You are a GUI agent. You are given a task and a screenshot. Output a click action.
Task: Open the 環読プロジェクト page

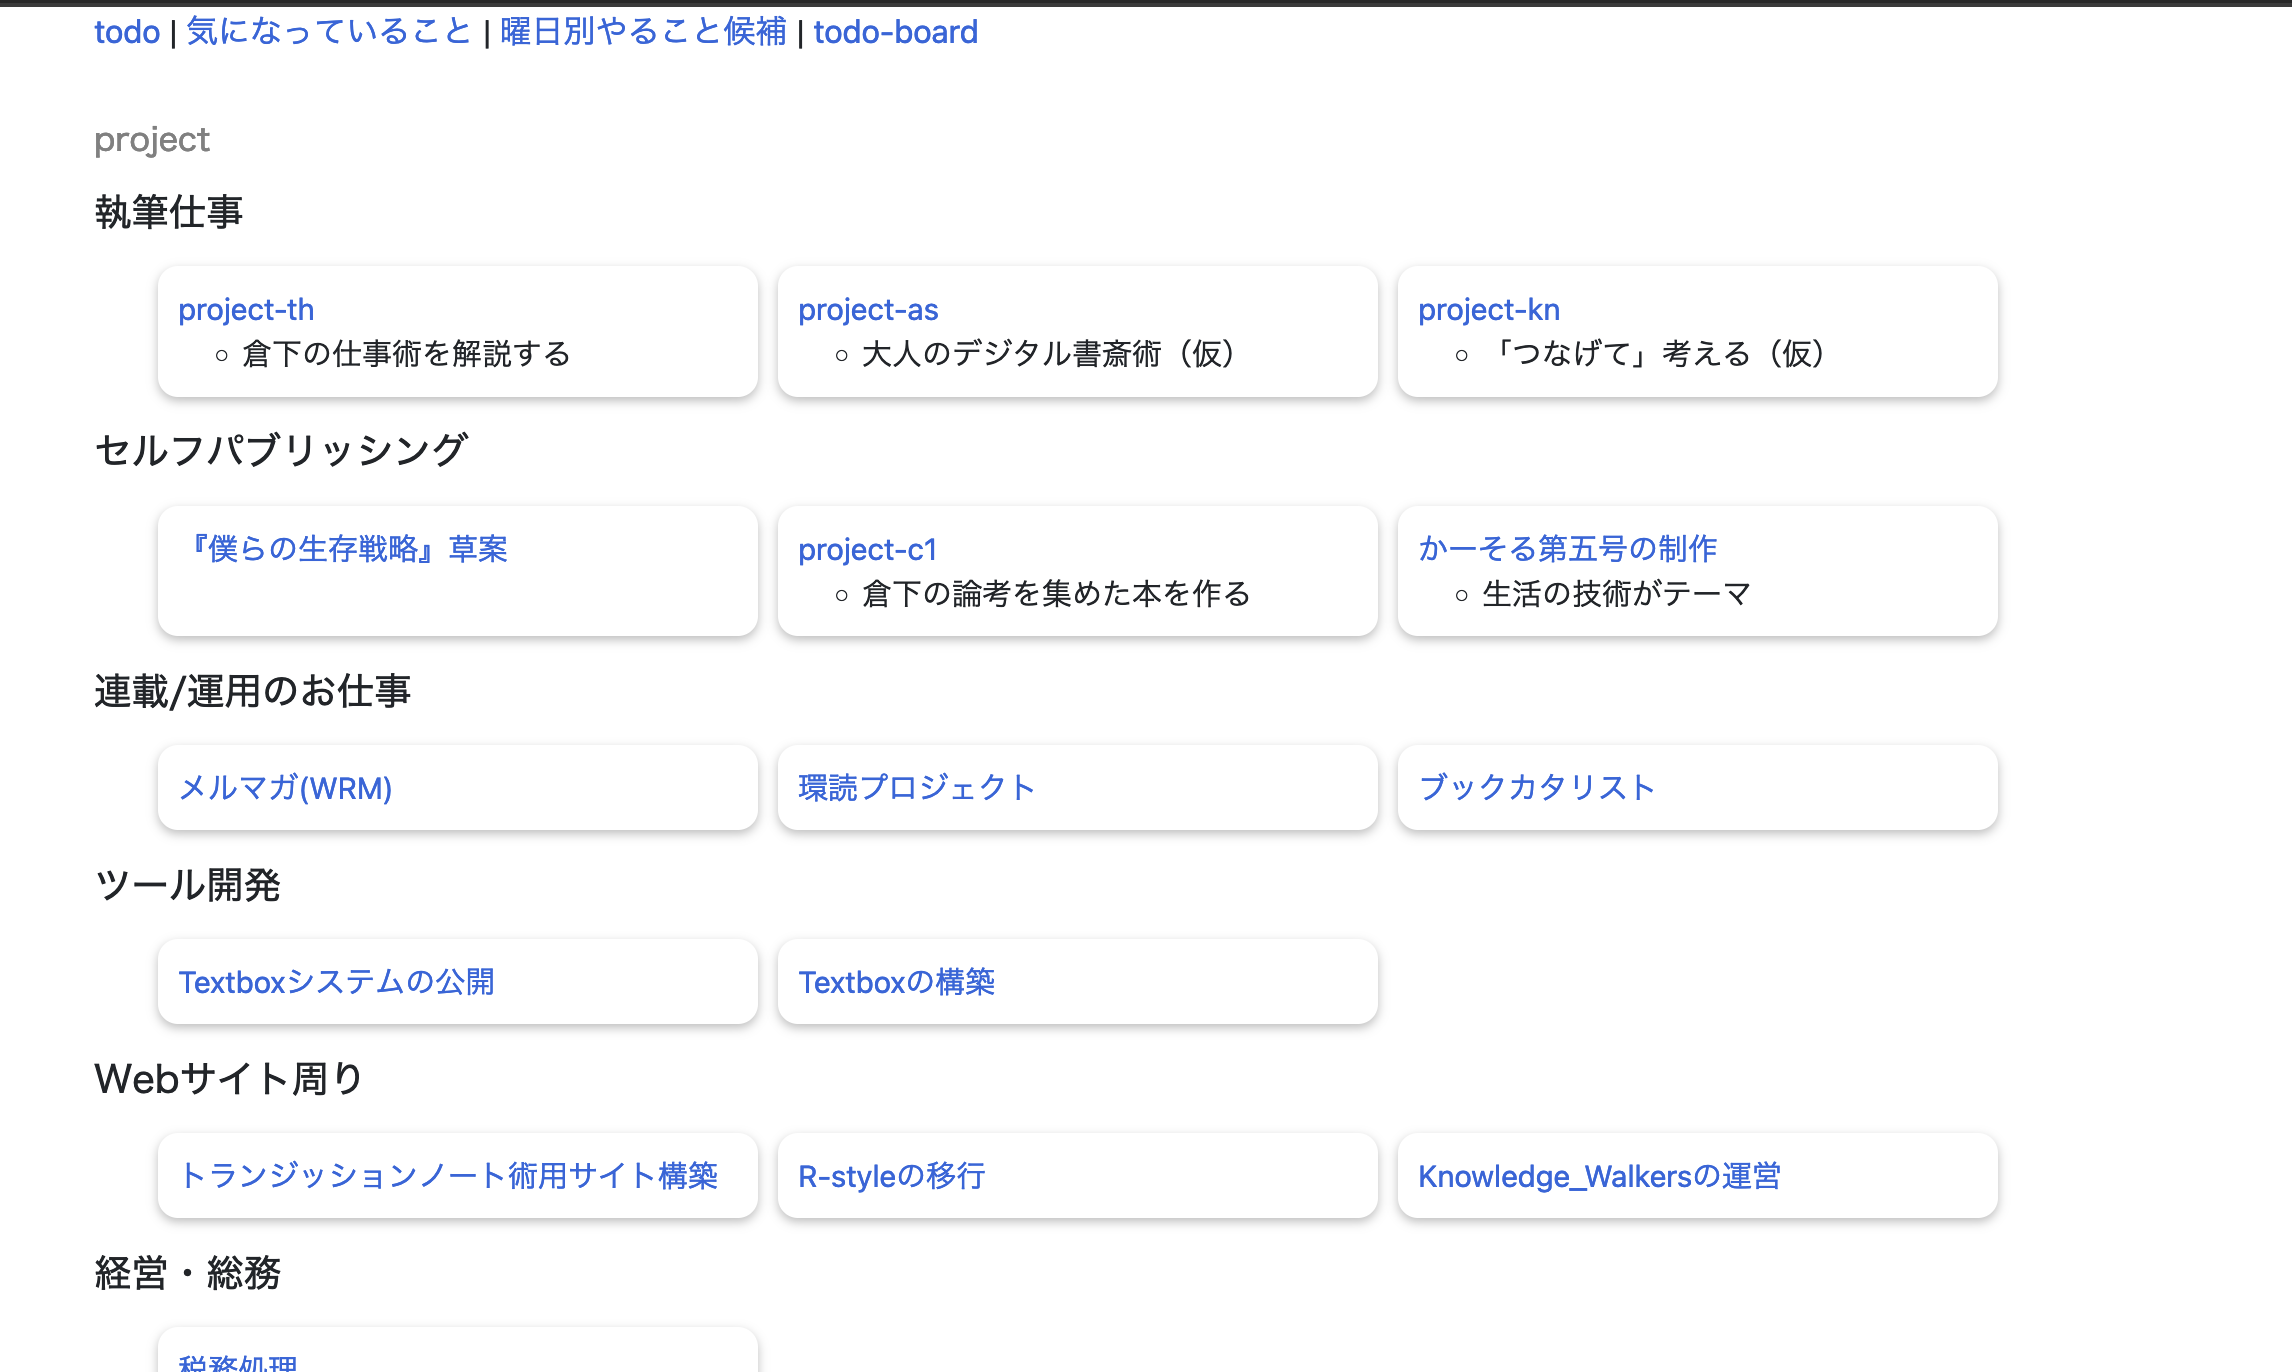(916, 787)
